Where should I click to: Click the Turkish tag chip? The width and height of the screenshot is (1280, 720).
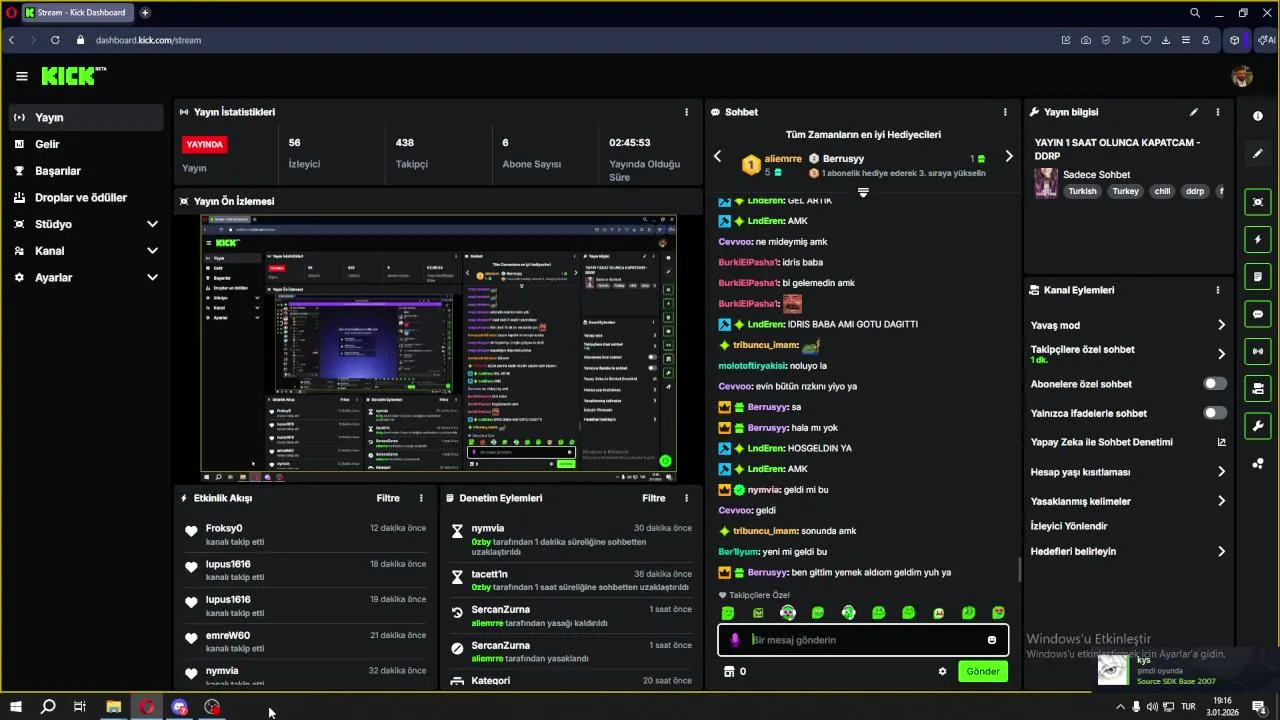(1082, 191)
